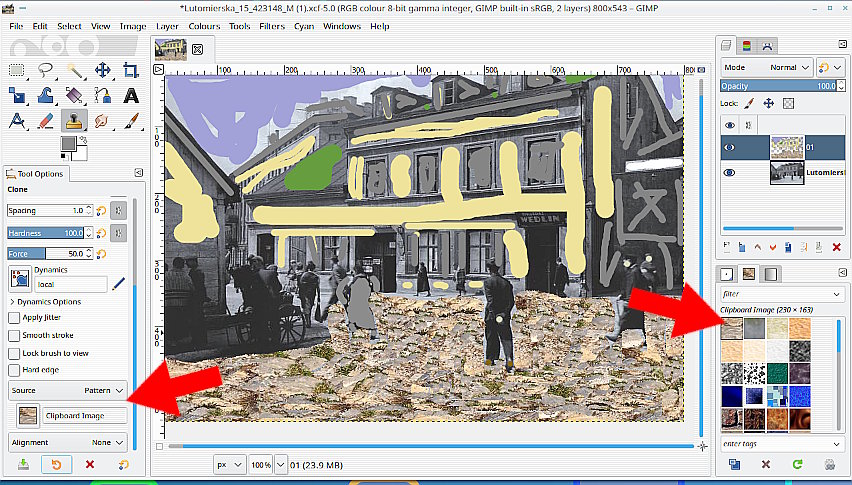Adjust the layer Opacity slider
852x485 pixels.
click(779, 86)
